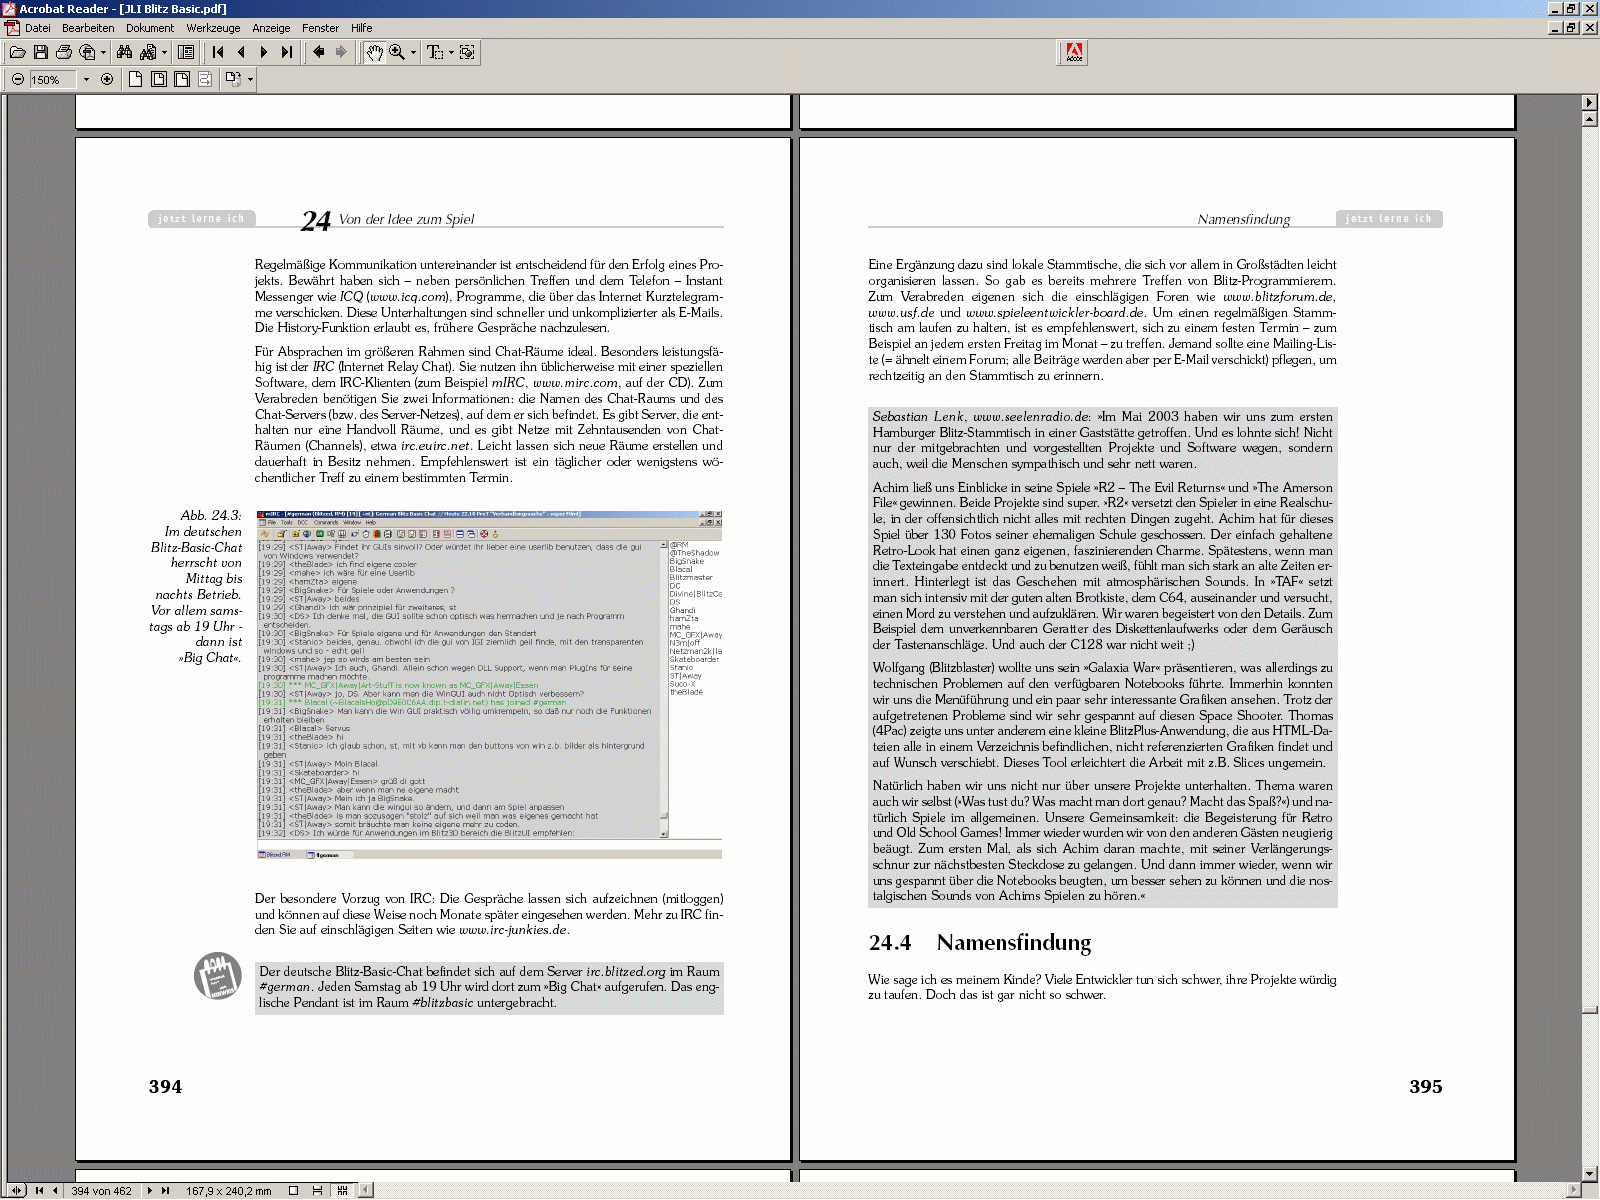The width and height of the screenshot is (1600, 1200).
Task: Open the Werkzeuge menu
Action: pos(213,28)
